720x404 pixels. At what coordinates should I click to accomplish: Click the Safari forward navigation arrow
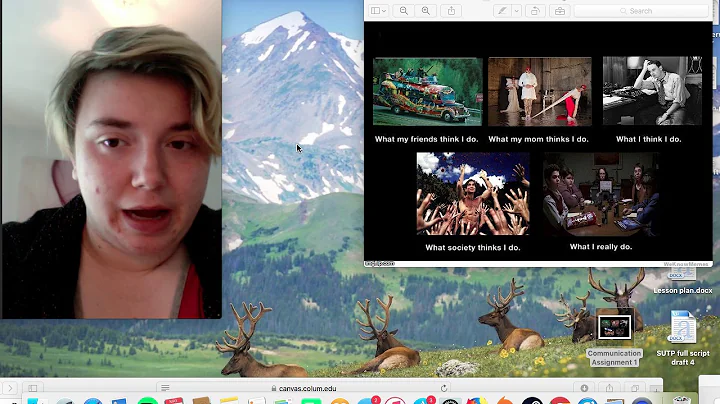10,388
